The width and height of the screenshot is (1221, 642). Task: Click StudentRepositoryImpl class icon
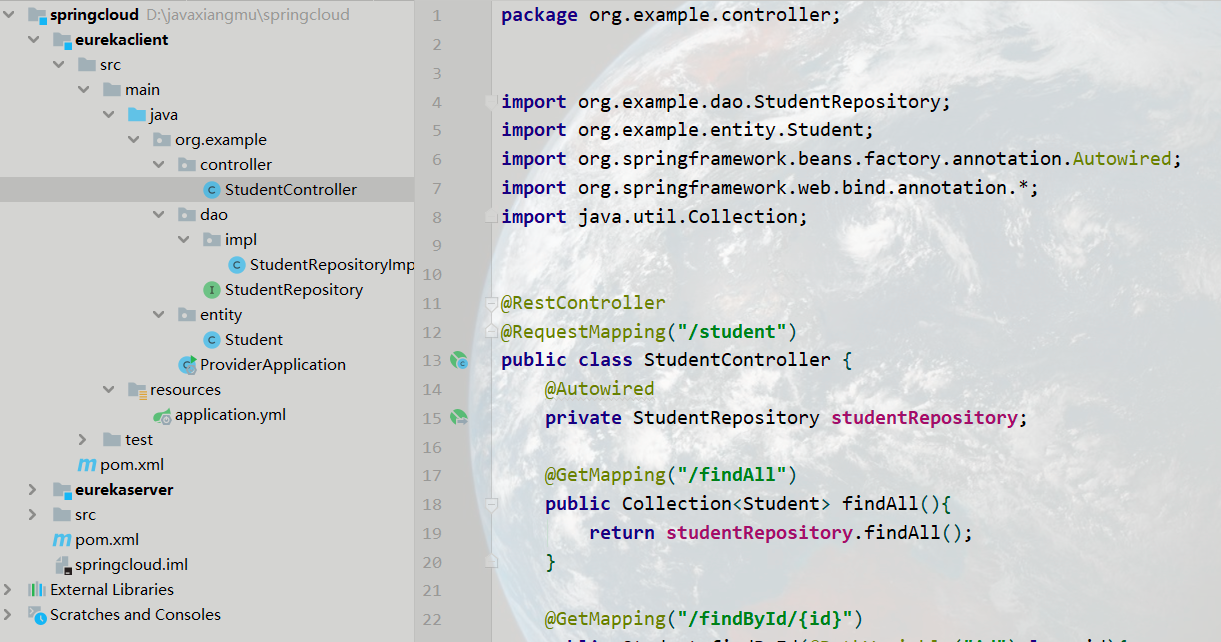236,265
